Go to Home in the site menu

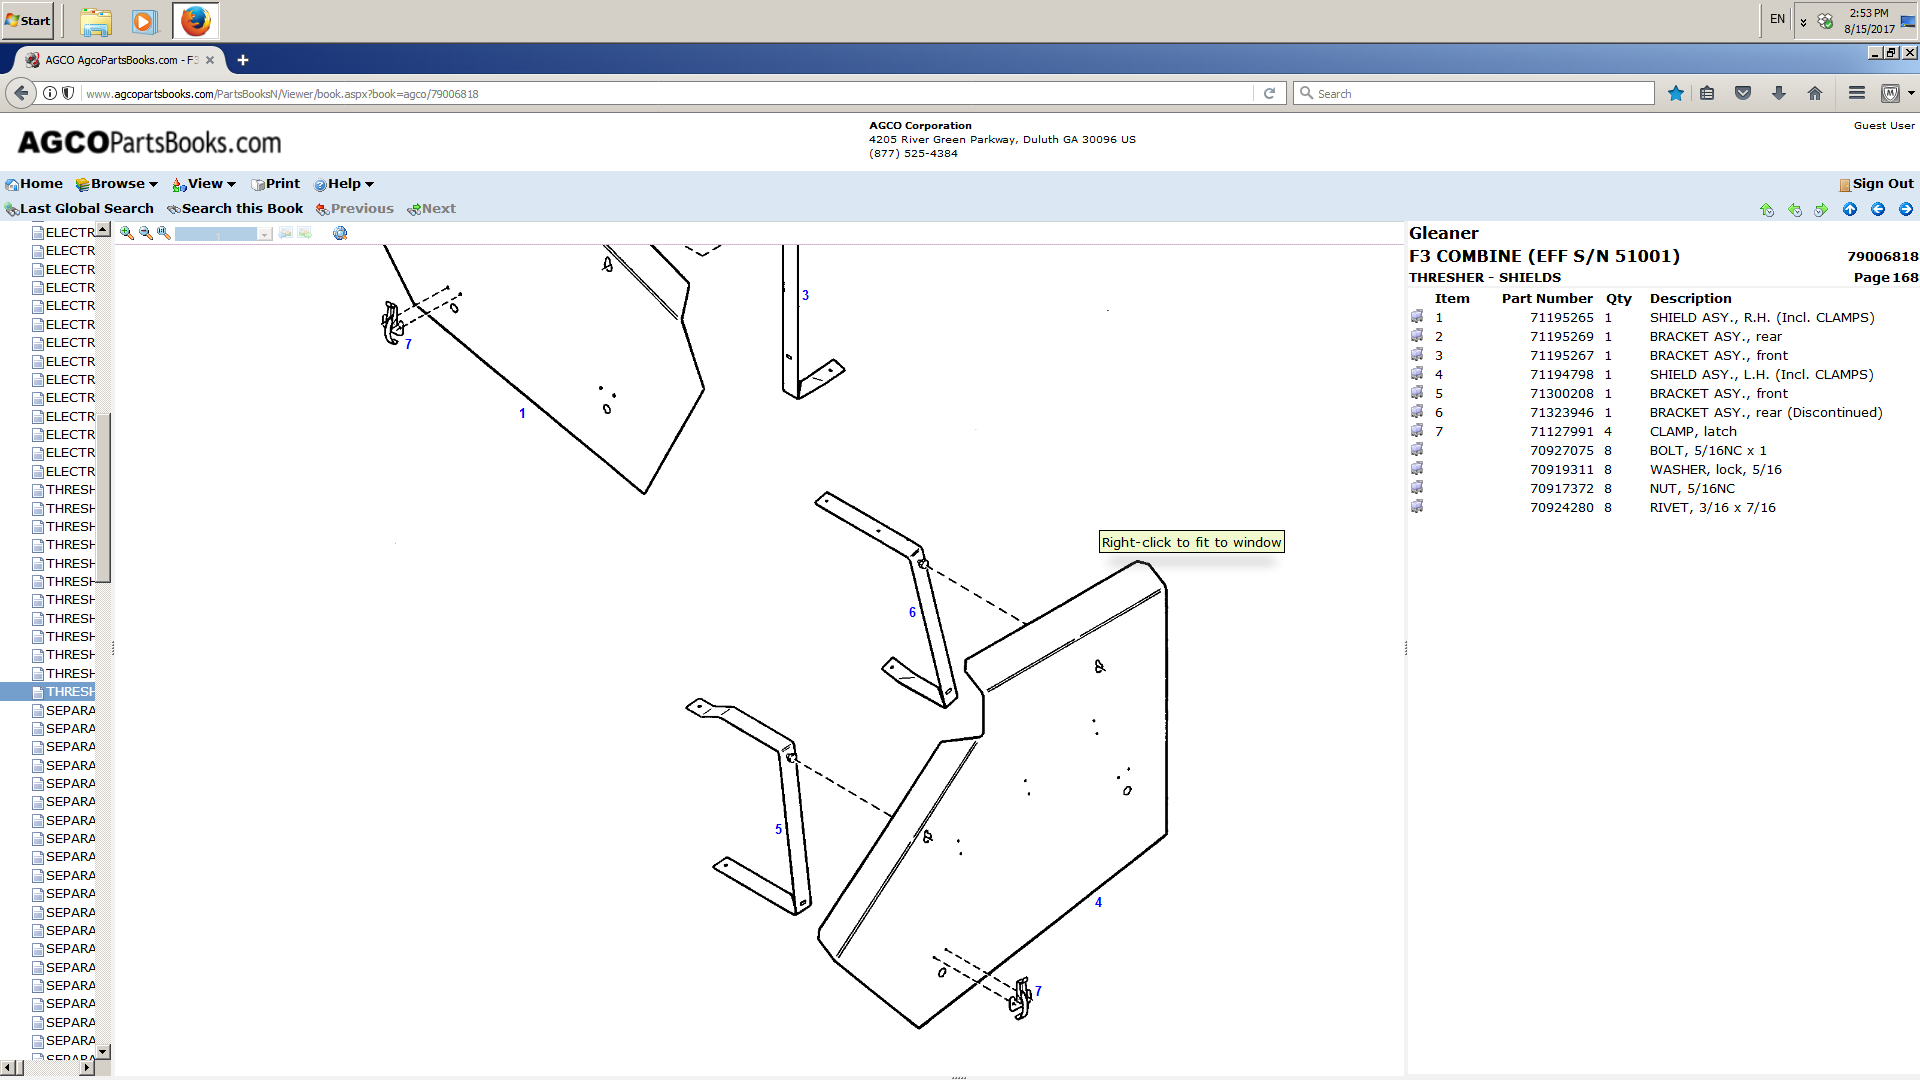pyautogui.click(x=34, y=184)
